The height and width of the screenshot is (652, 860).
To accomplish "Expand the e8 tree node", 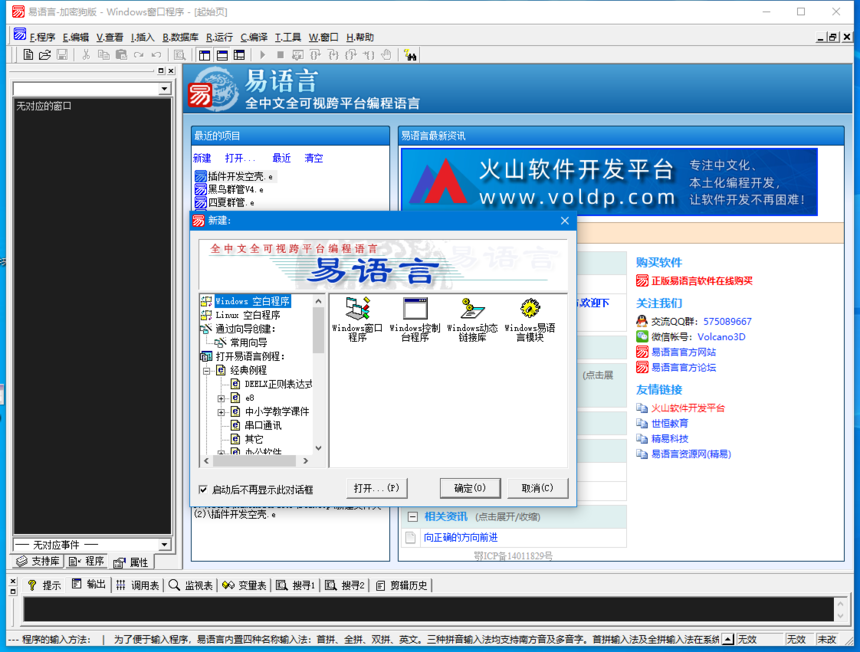I will click(221, 398).
